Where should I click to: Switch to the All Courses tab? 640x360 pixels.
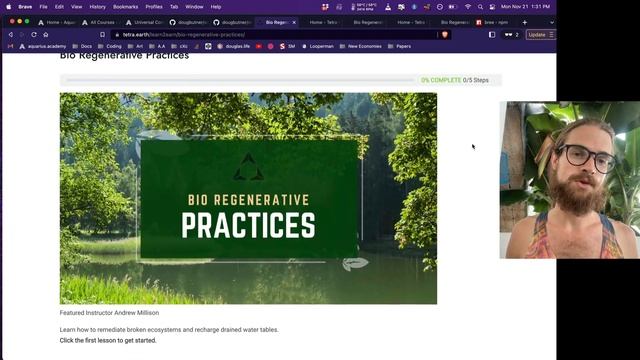coord(100,22)
